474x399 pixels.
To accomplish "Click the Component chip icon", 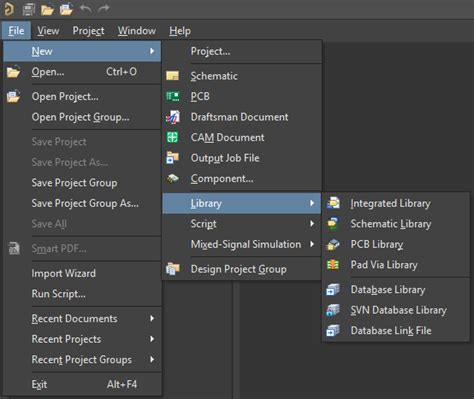I will click(172, 178).
